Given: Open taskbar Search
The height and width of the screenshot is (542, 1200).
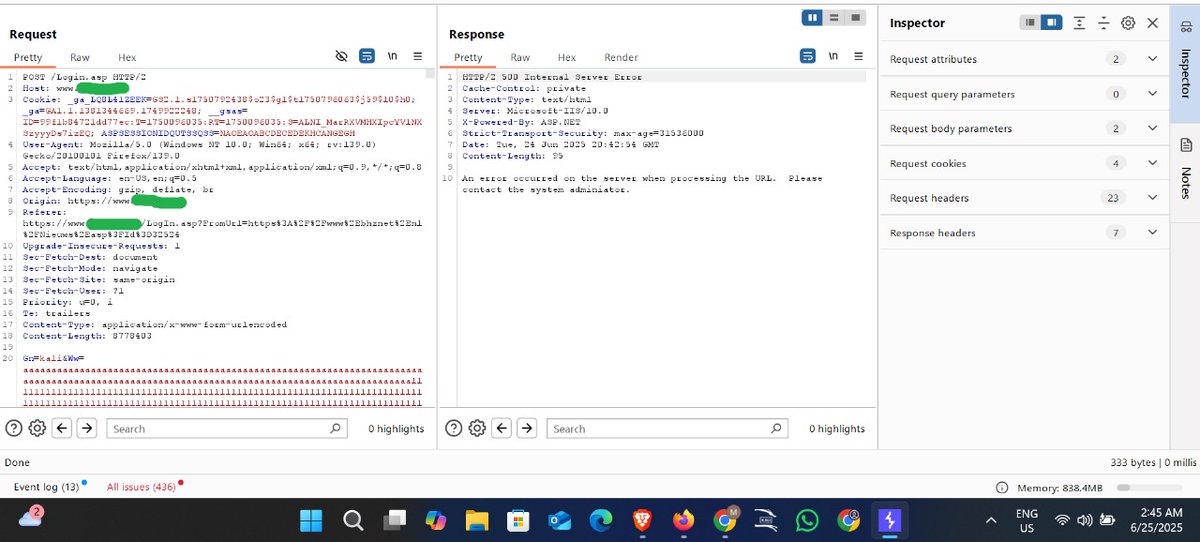Looking at the screenshot, I should point(353,520).
